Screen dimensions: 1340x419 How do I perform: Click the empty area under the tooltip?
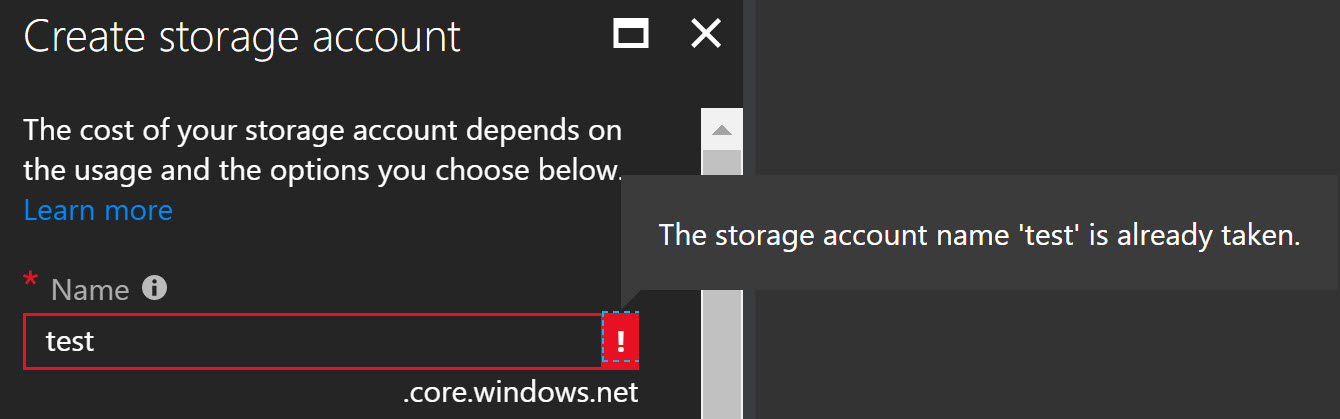1040,355
